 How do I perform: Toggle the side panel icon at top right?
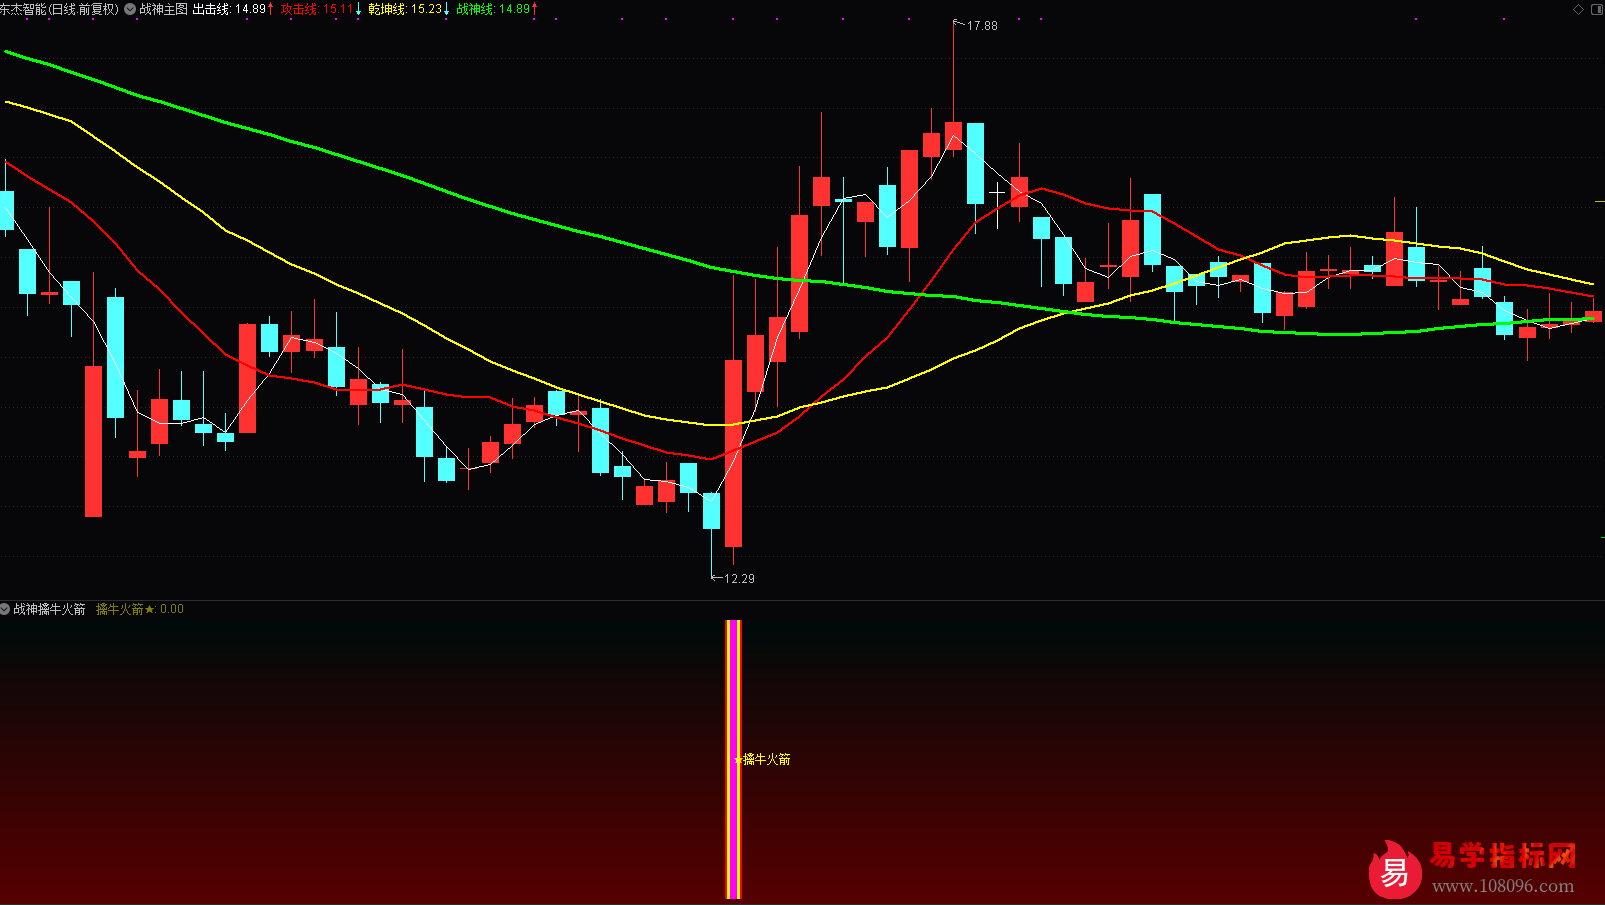click(1596, 9)
